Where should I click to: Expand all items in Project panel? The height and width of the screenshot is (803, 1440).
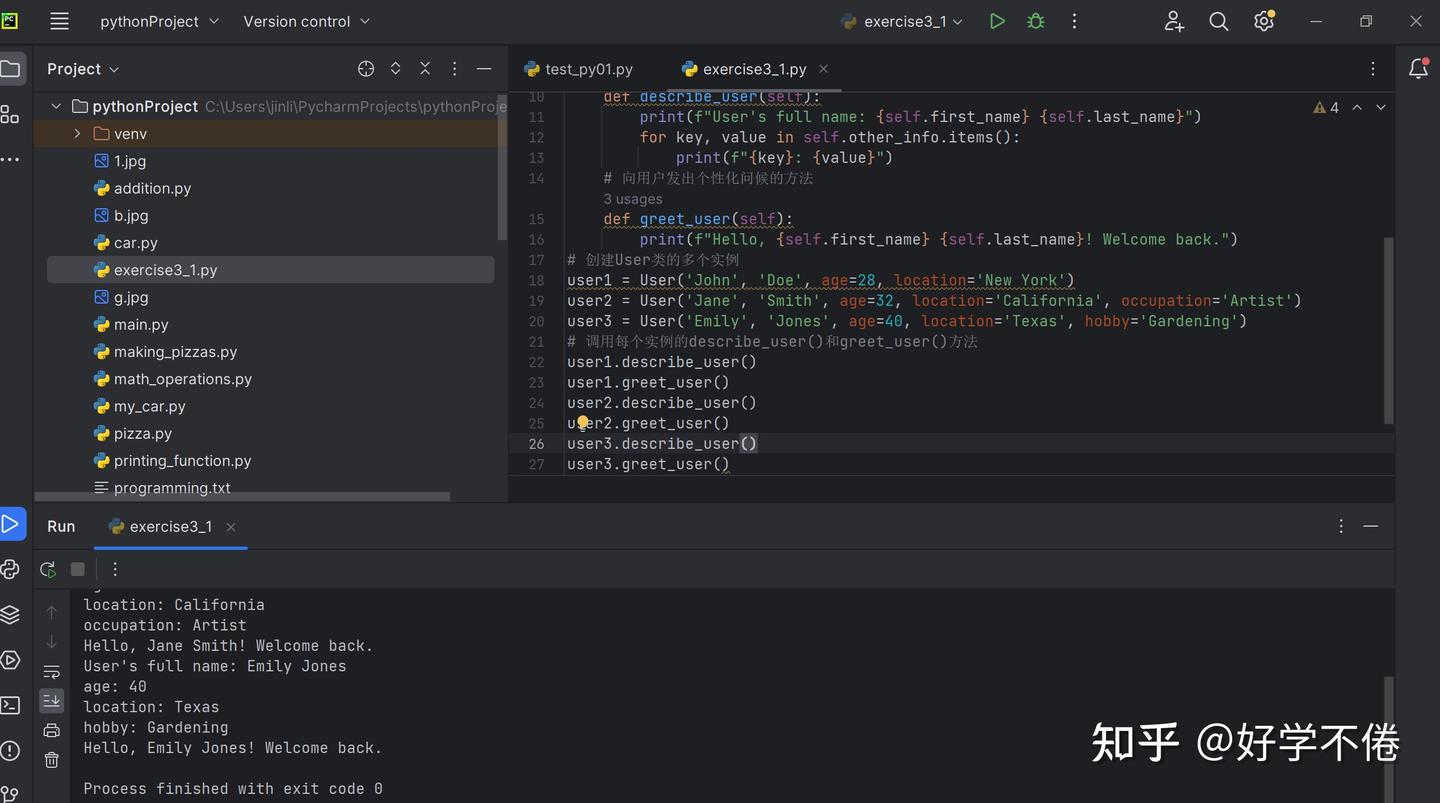coord(395,68)
